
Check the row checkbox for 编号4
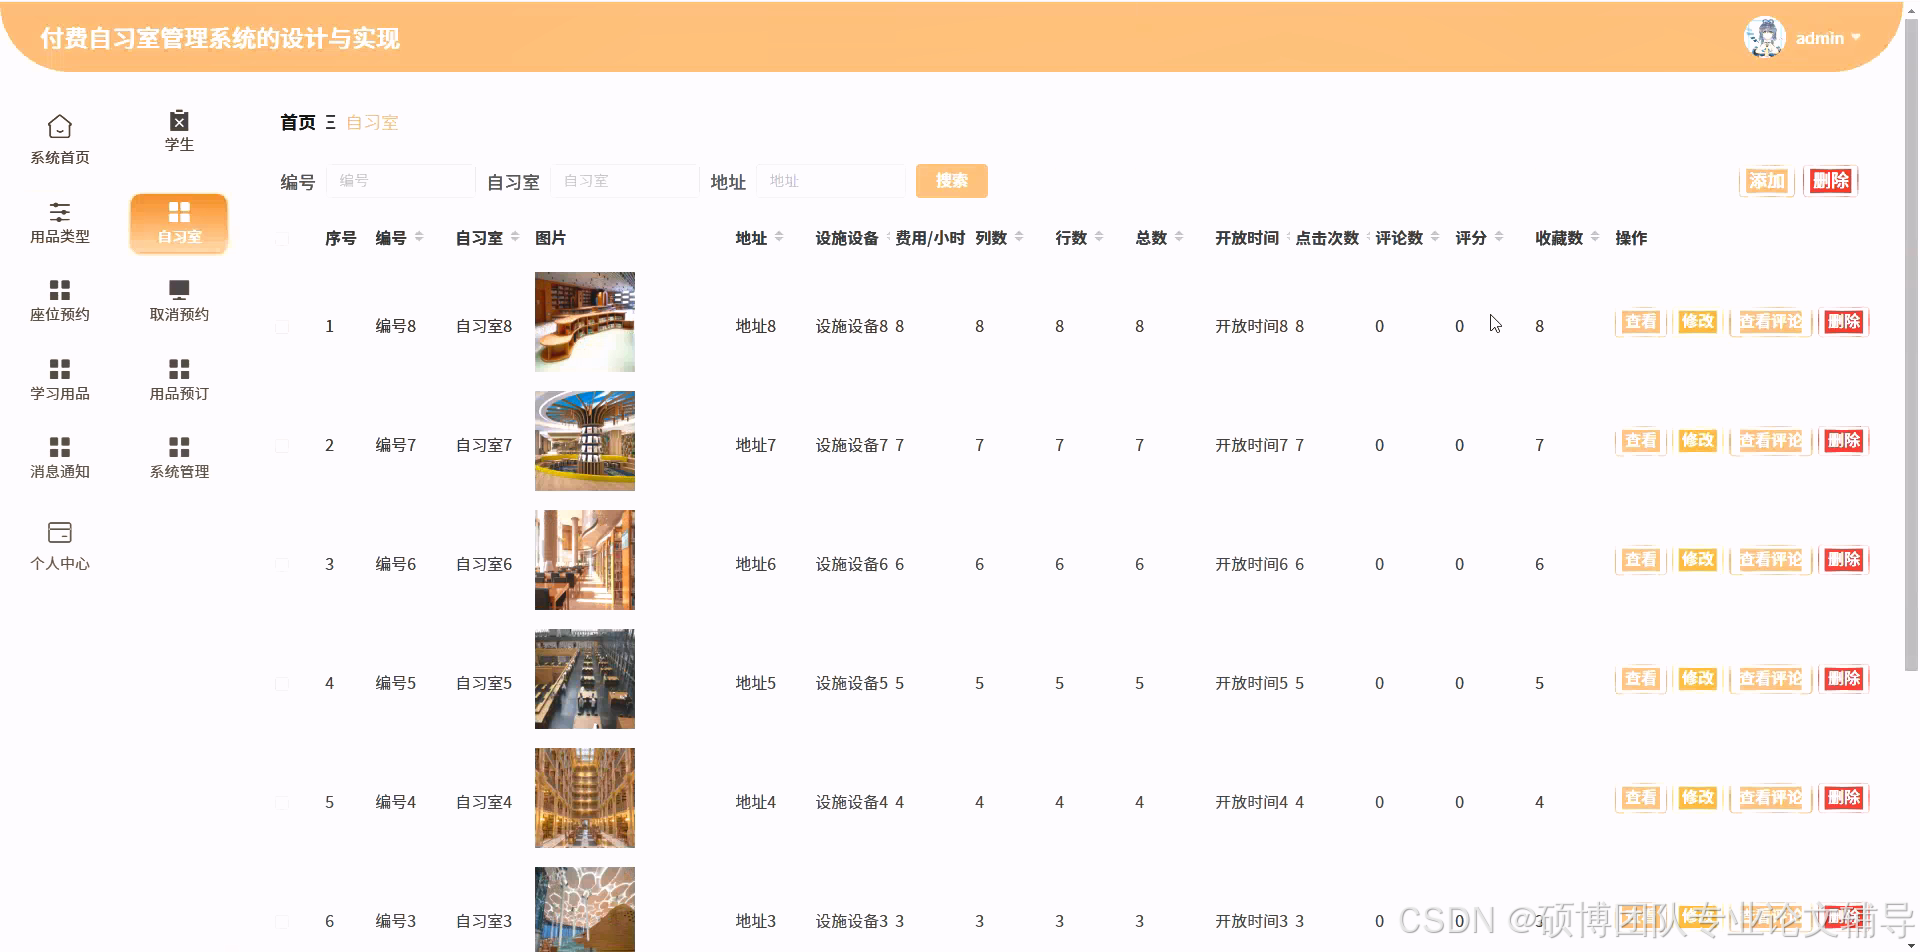(282, 803)
